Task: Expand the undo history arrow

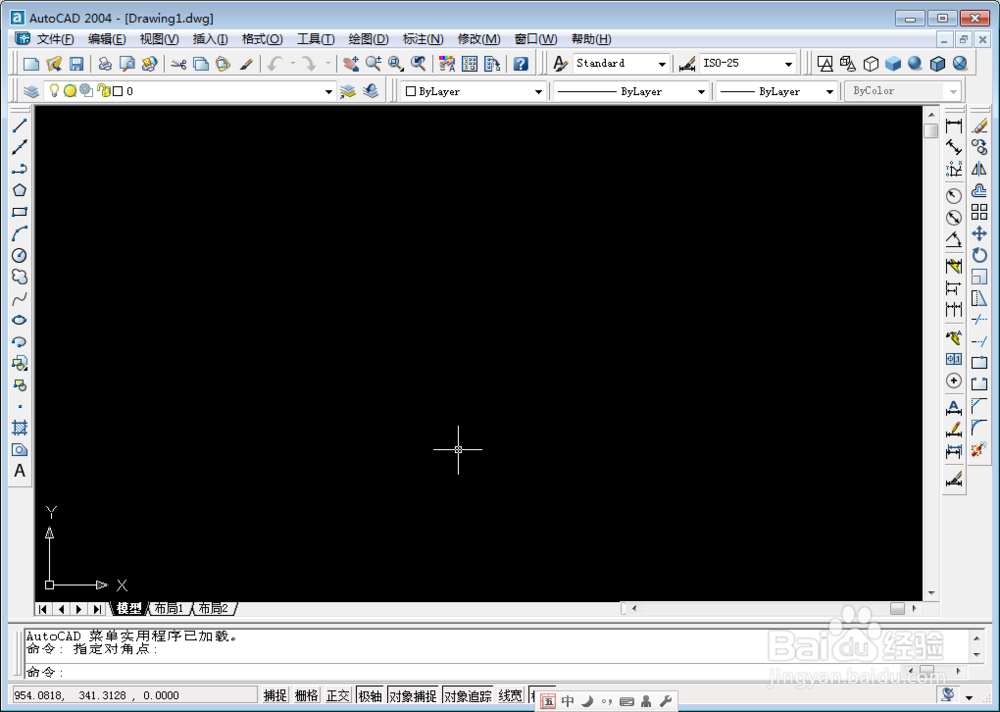Action: click(x=293, y=64)
